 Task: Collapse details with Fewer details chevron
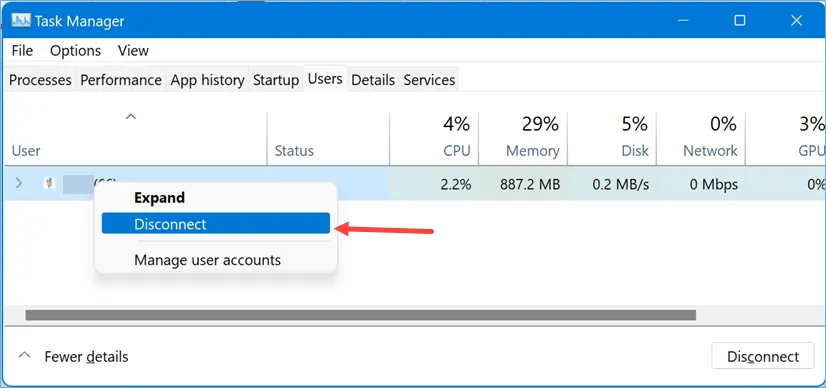pyautogui.click(x=24, y=355)
